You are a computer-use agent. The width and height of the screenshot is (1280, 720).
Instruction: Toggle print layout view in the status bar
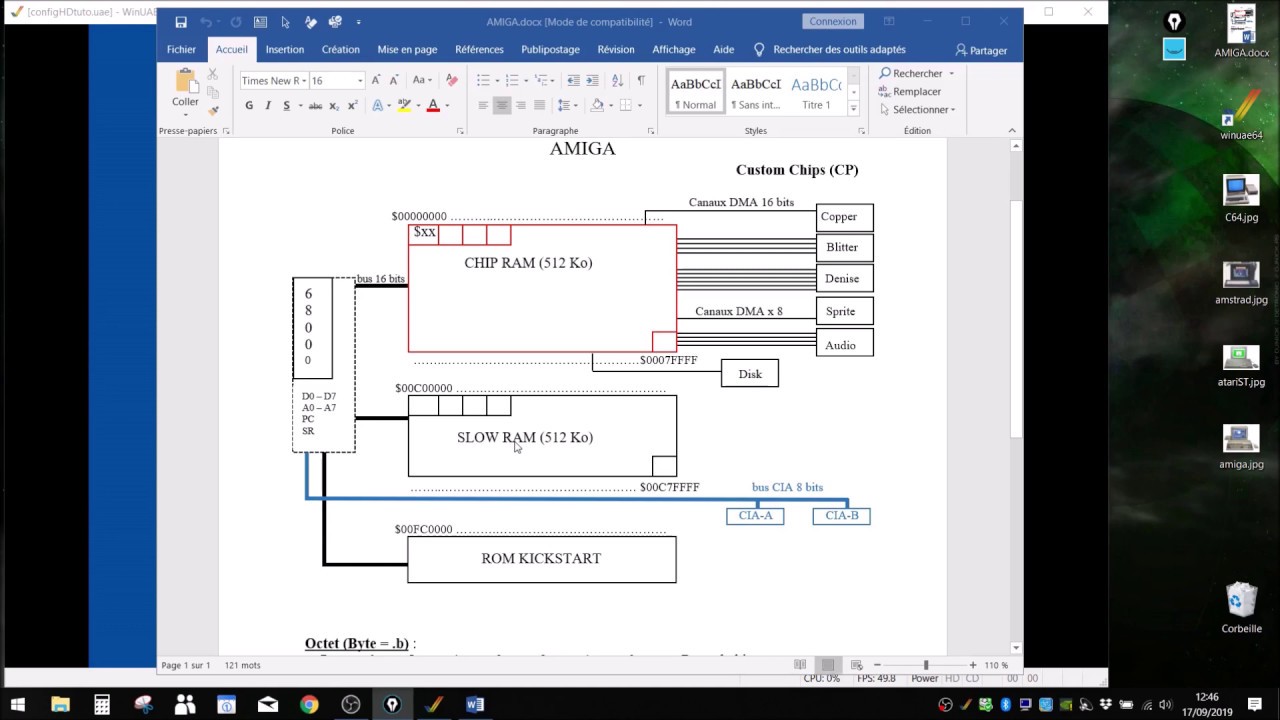(827, 665)
